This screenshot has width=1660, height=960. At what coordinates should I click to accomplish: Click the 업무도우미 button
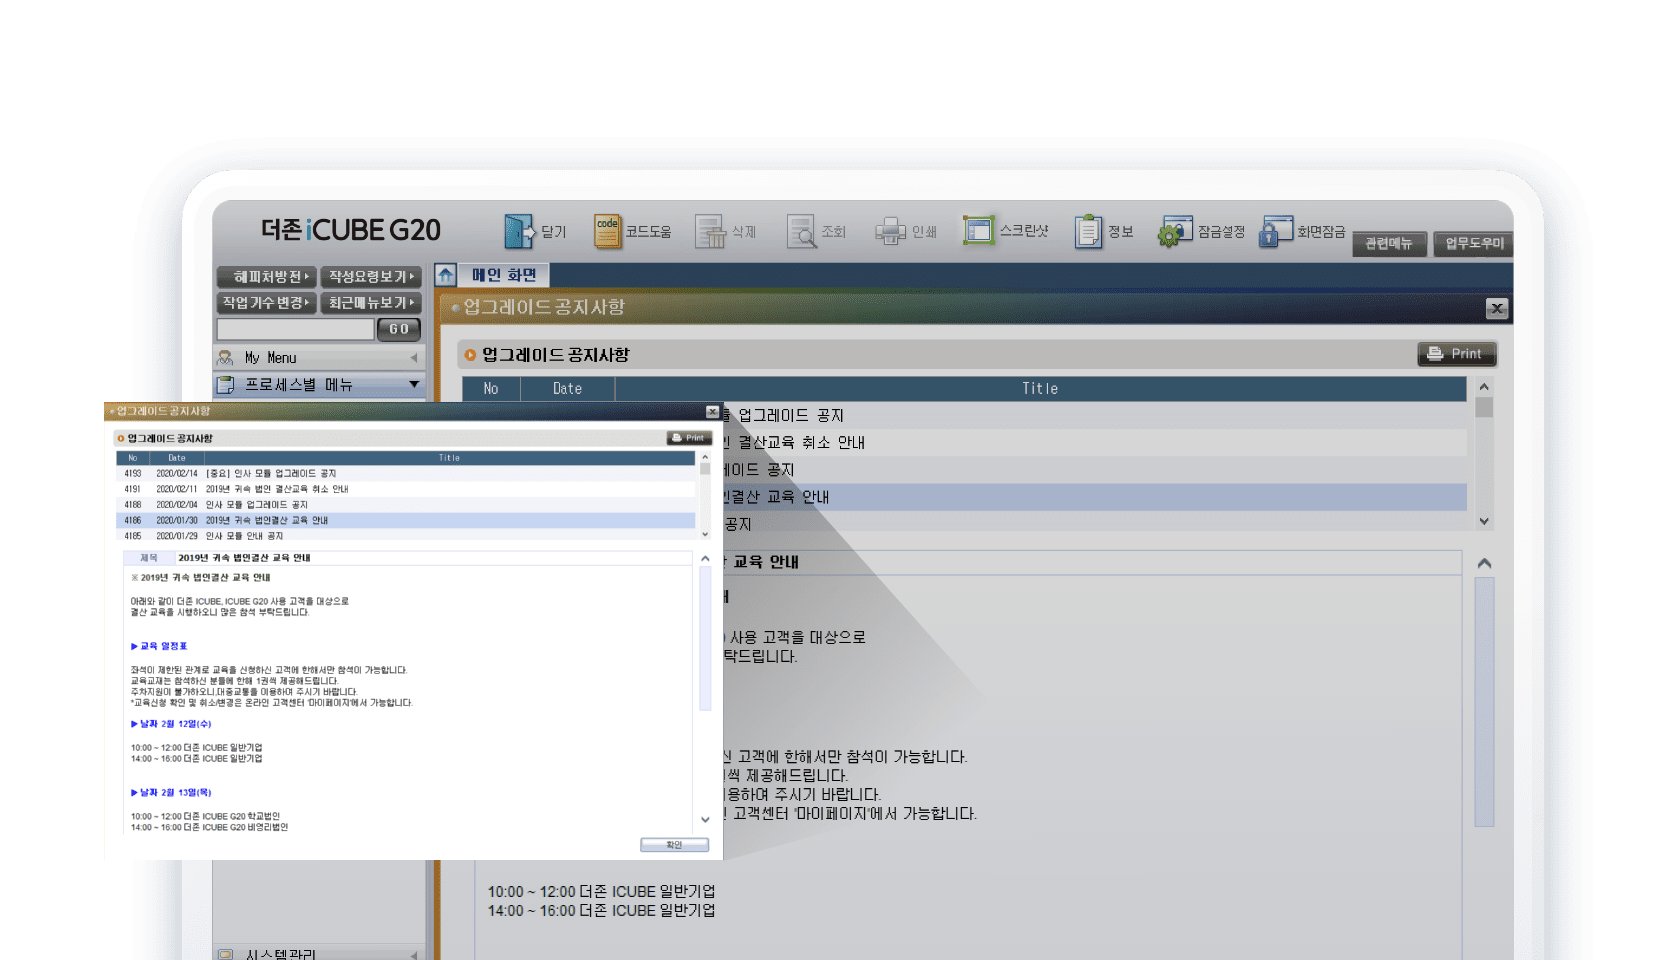tap(1474, 244)
